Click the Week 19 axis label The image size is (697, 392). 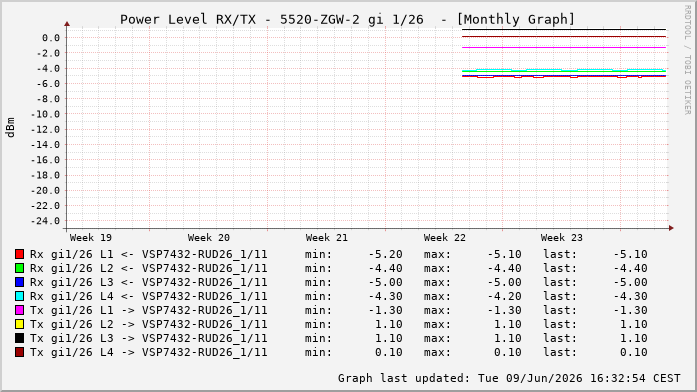91,238
